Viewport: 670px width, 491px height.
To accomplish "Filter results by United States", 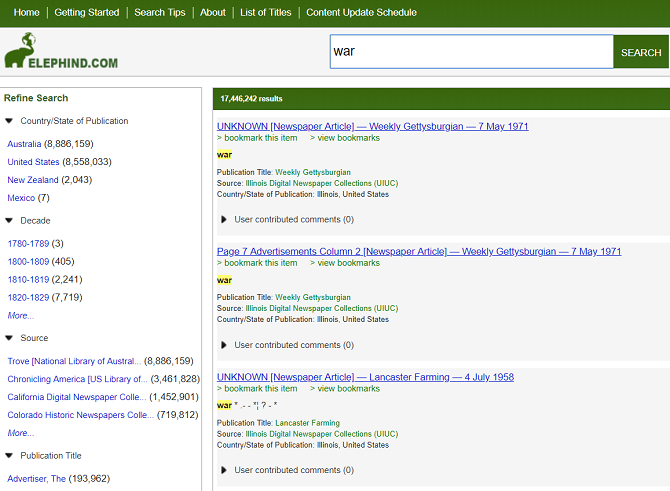I will point(33,162).
